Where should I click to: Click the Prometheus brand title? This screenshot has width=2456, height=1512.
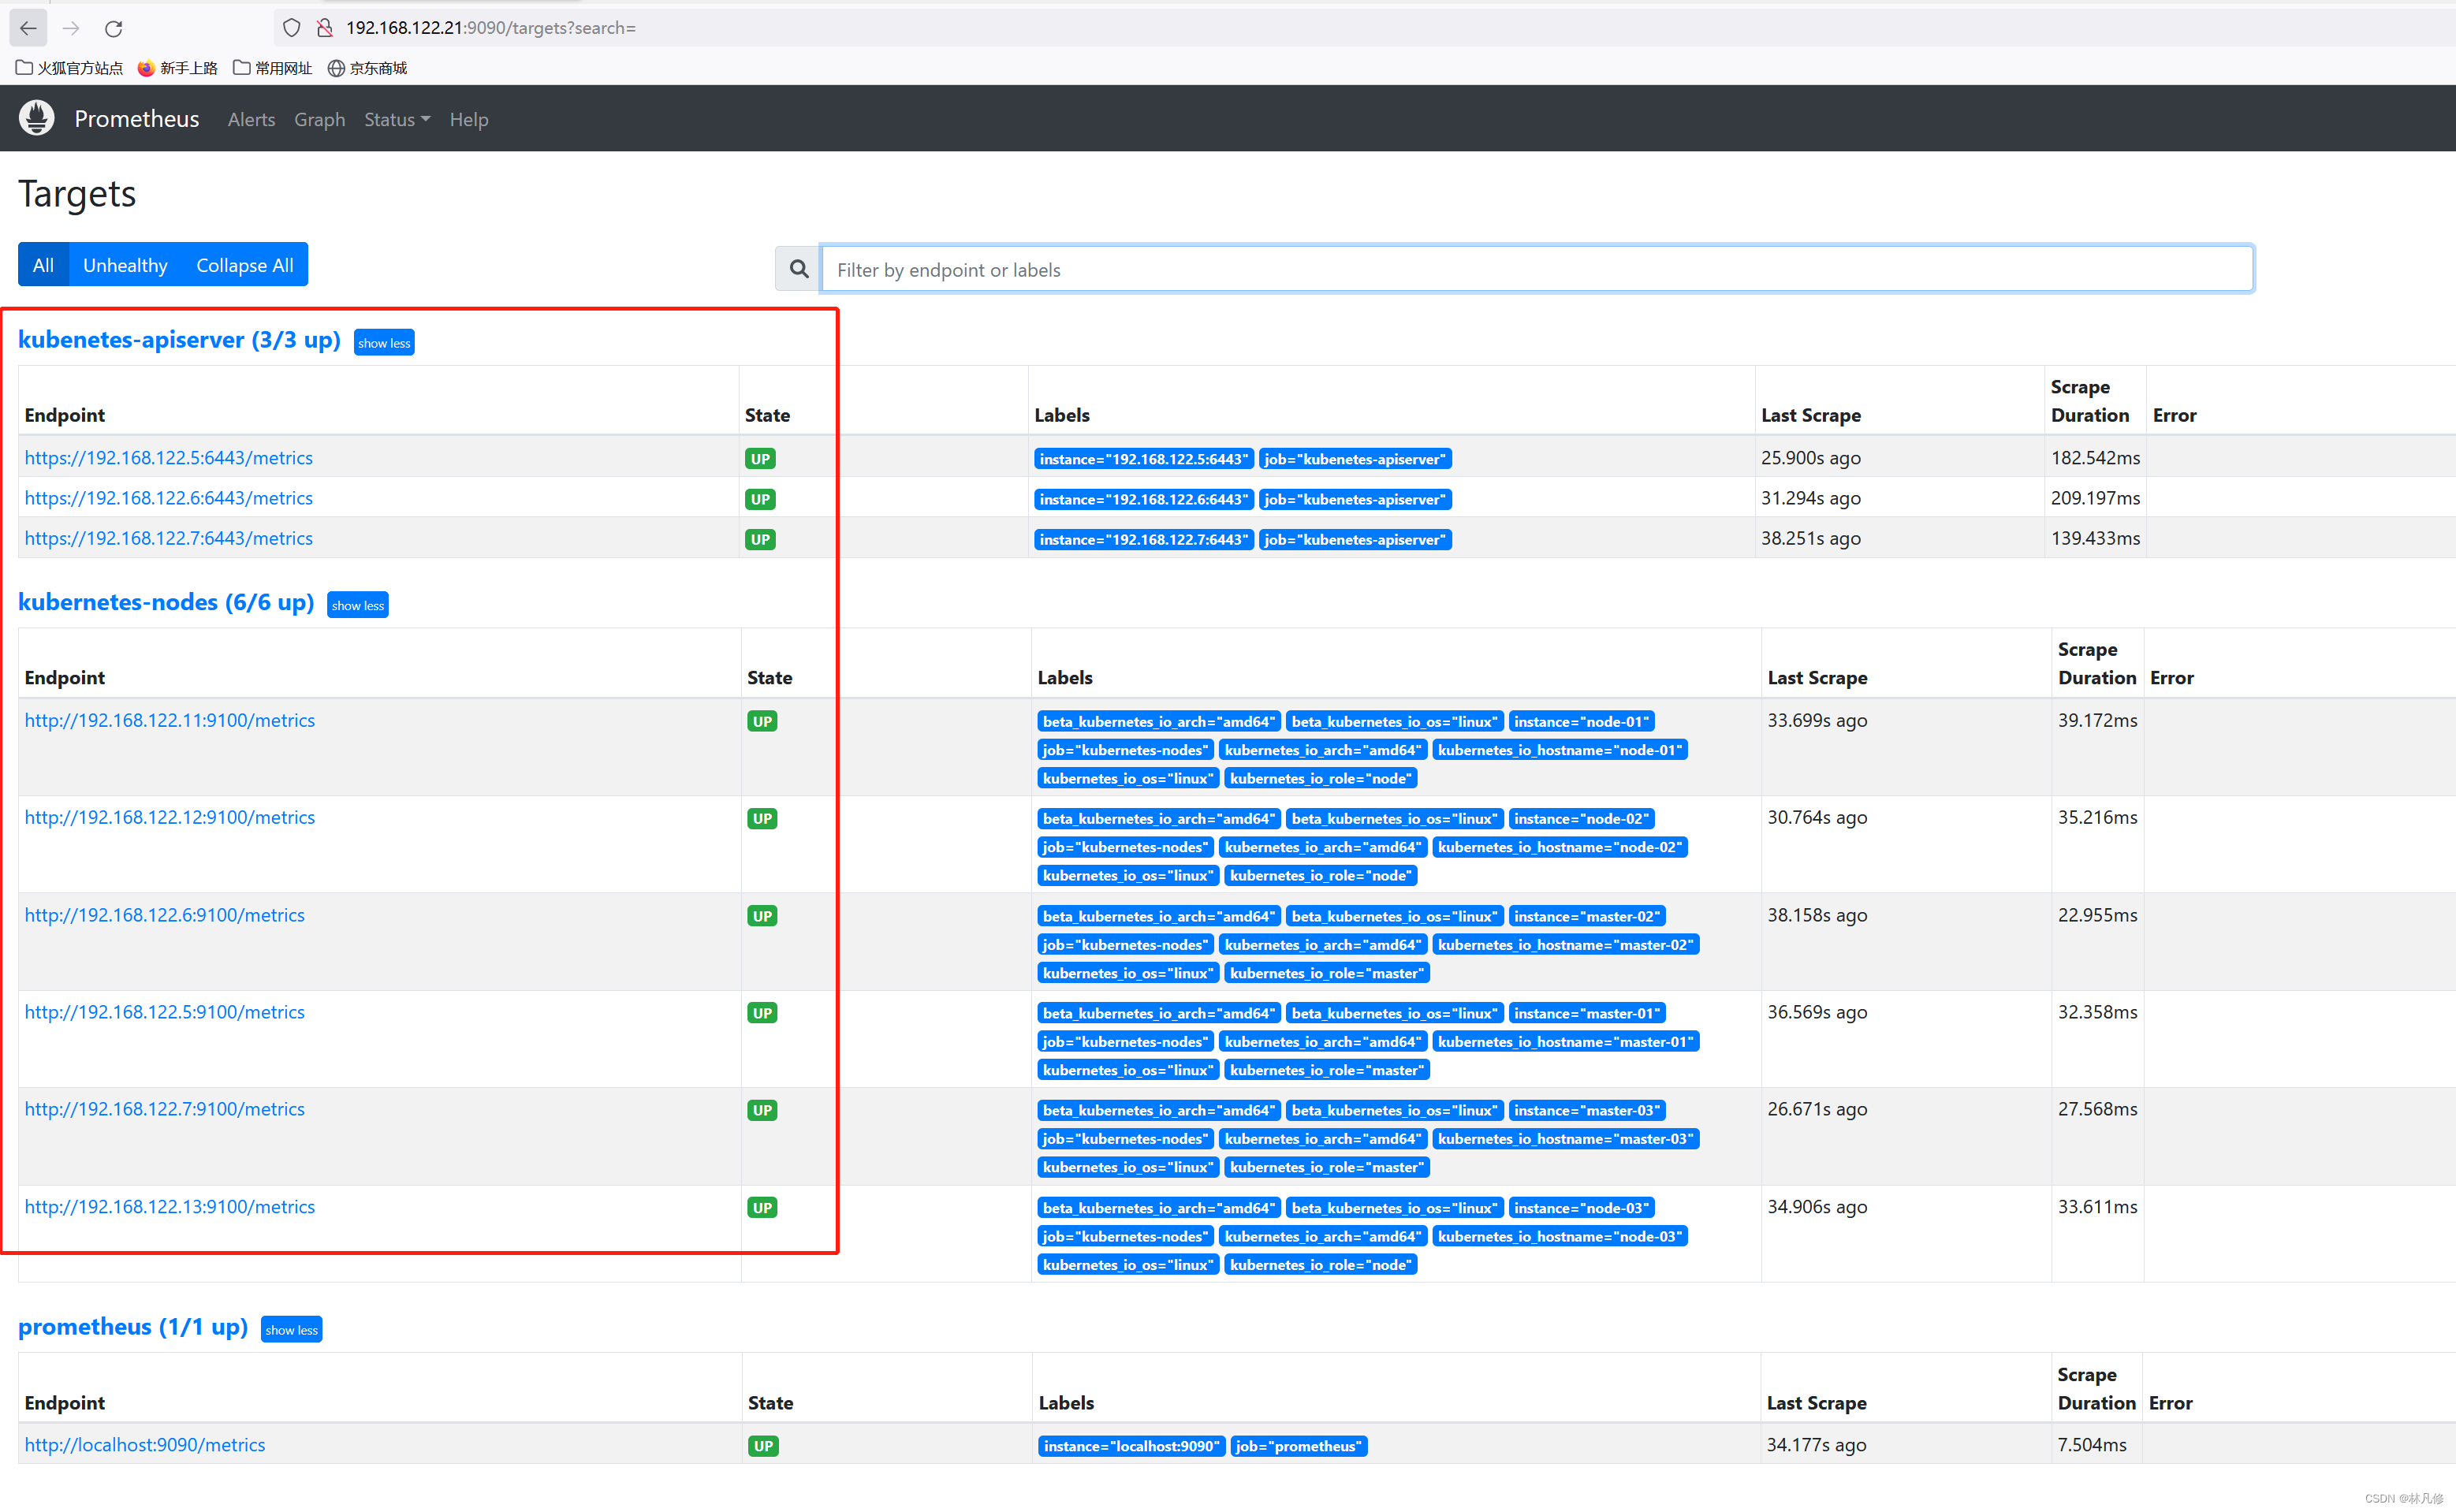click(137, 118)
